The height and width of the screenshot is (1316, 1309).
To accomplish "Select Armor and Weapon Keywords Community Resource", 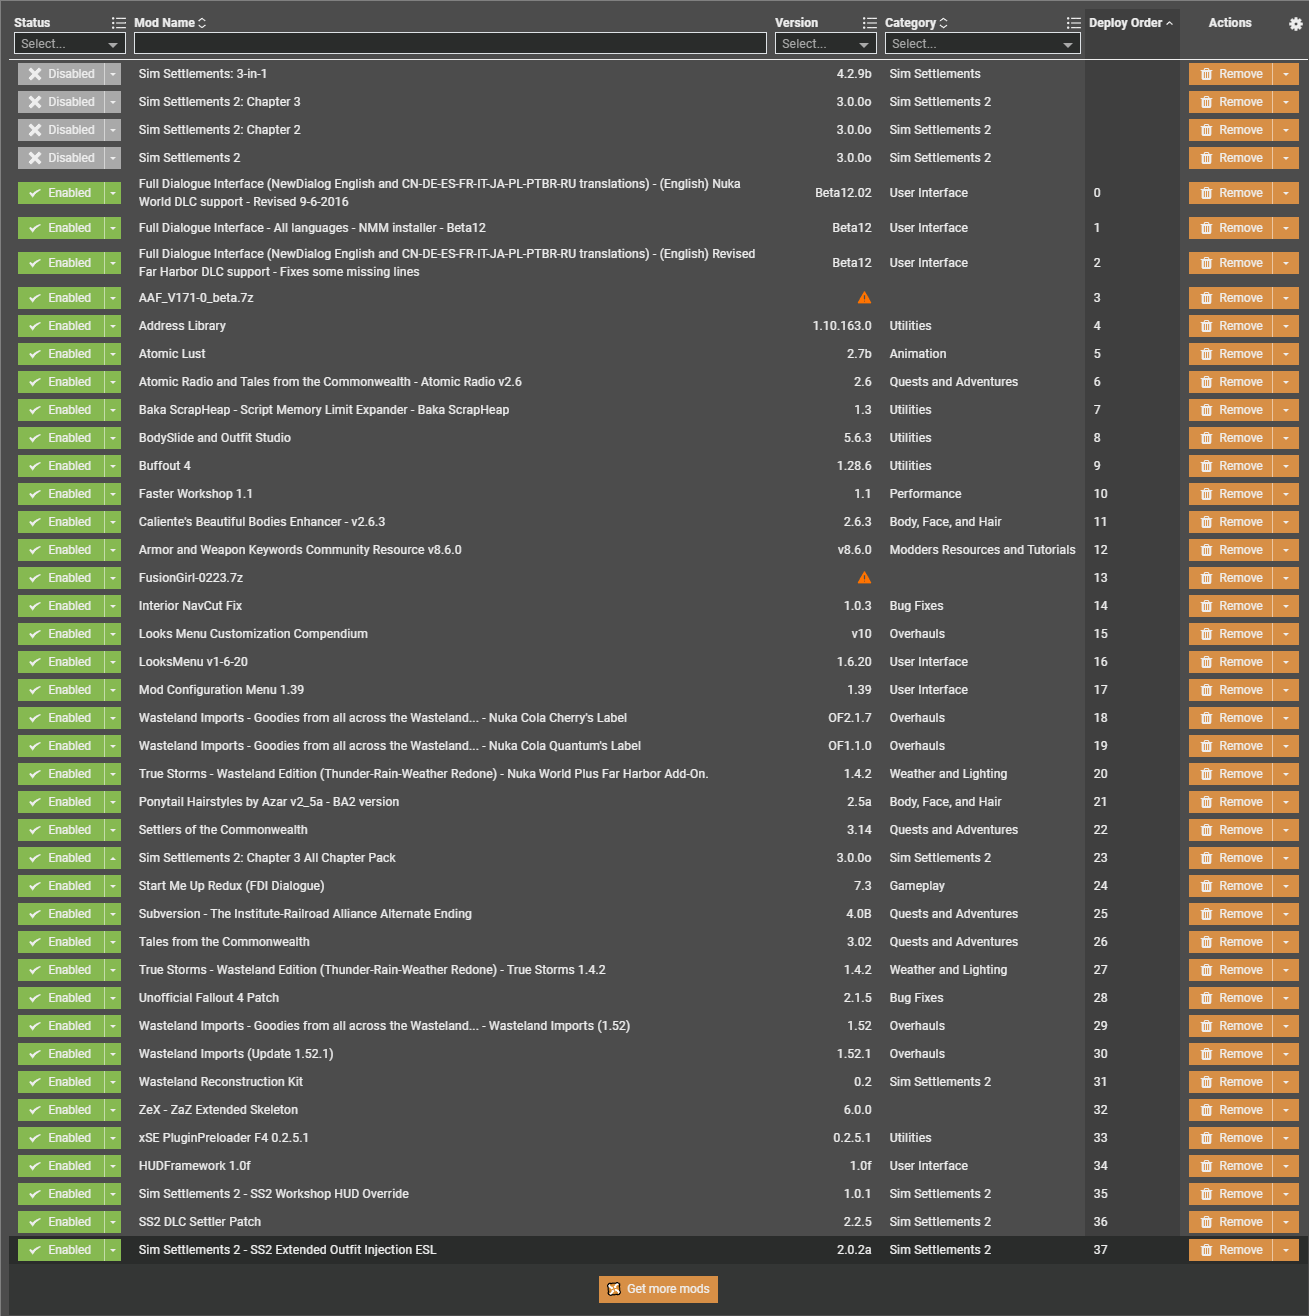I will (x=300, y=550).
